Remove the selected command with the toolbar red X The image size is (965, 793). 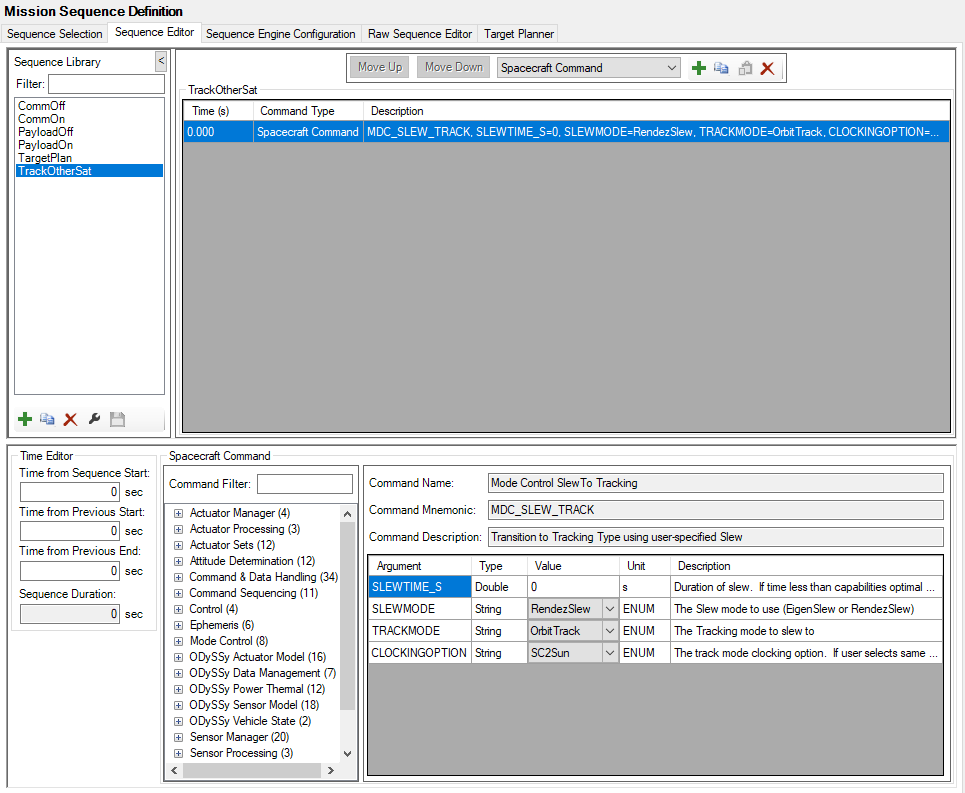click(768, 67)
